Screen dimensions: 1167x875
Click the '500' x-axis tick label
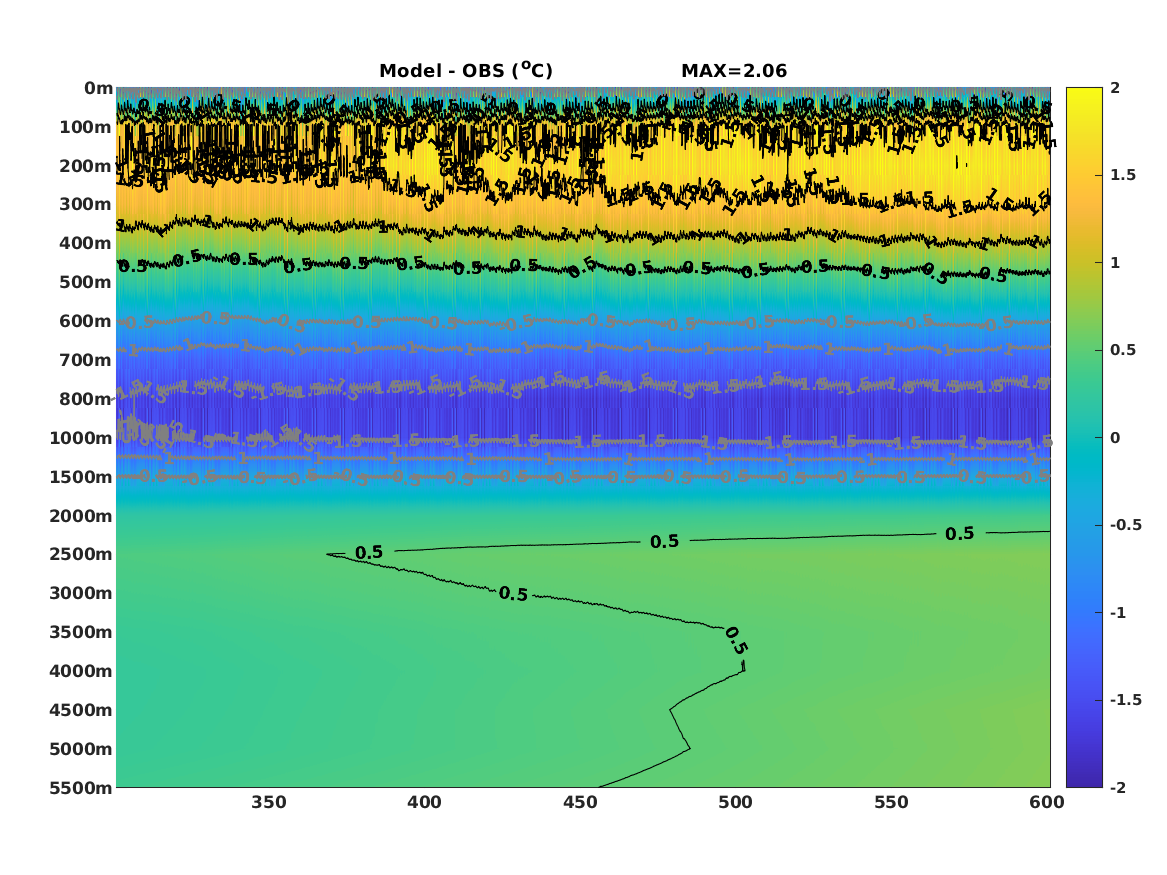(735, 802)
